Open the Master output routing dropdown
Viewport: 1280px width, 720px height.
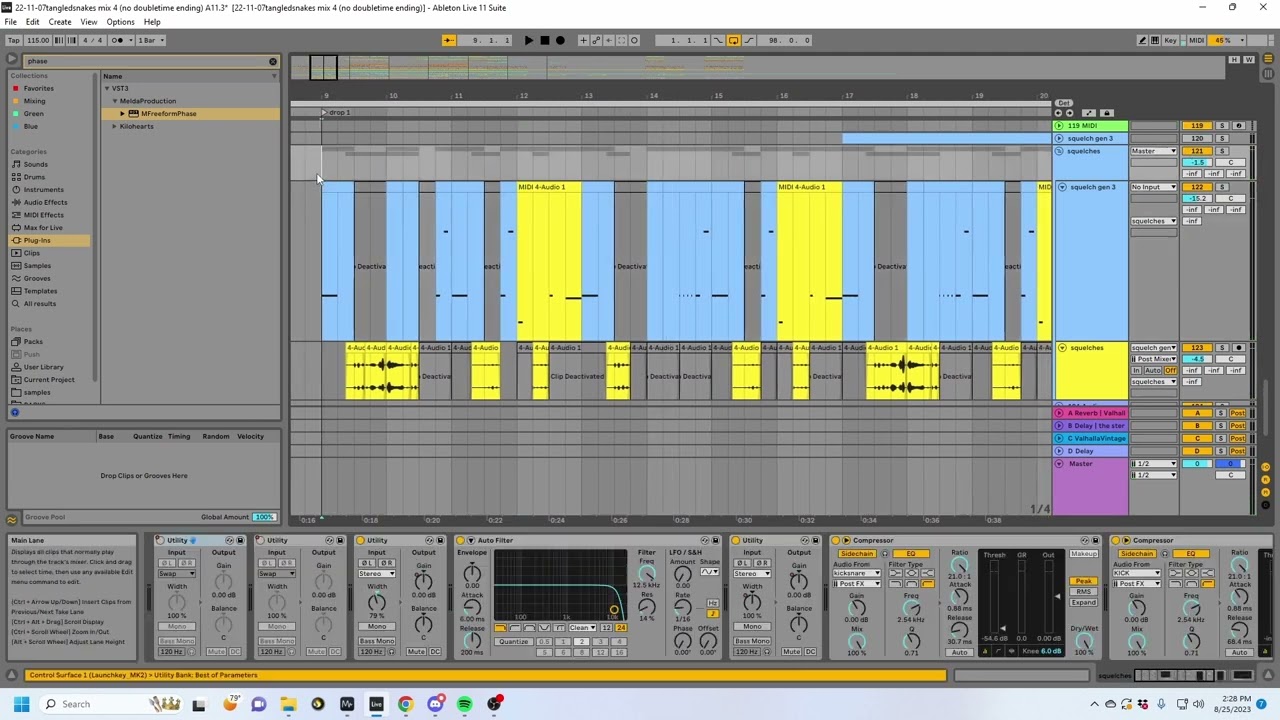1154,151
